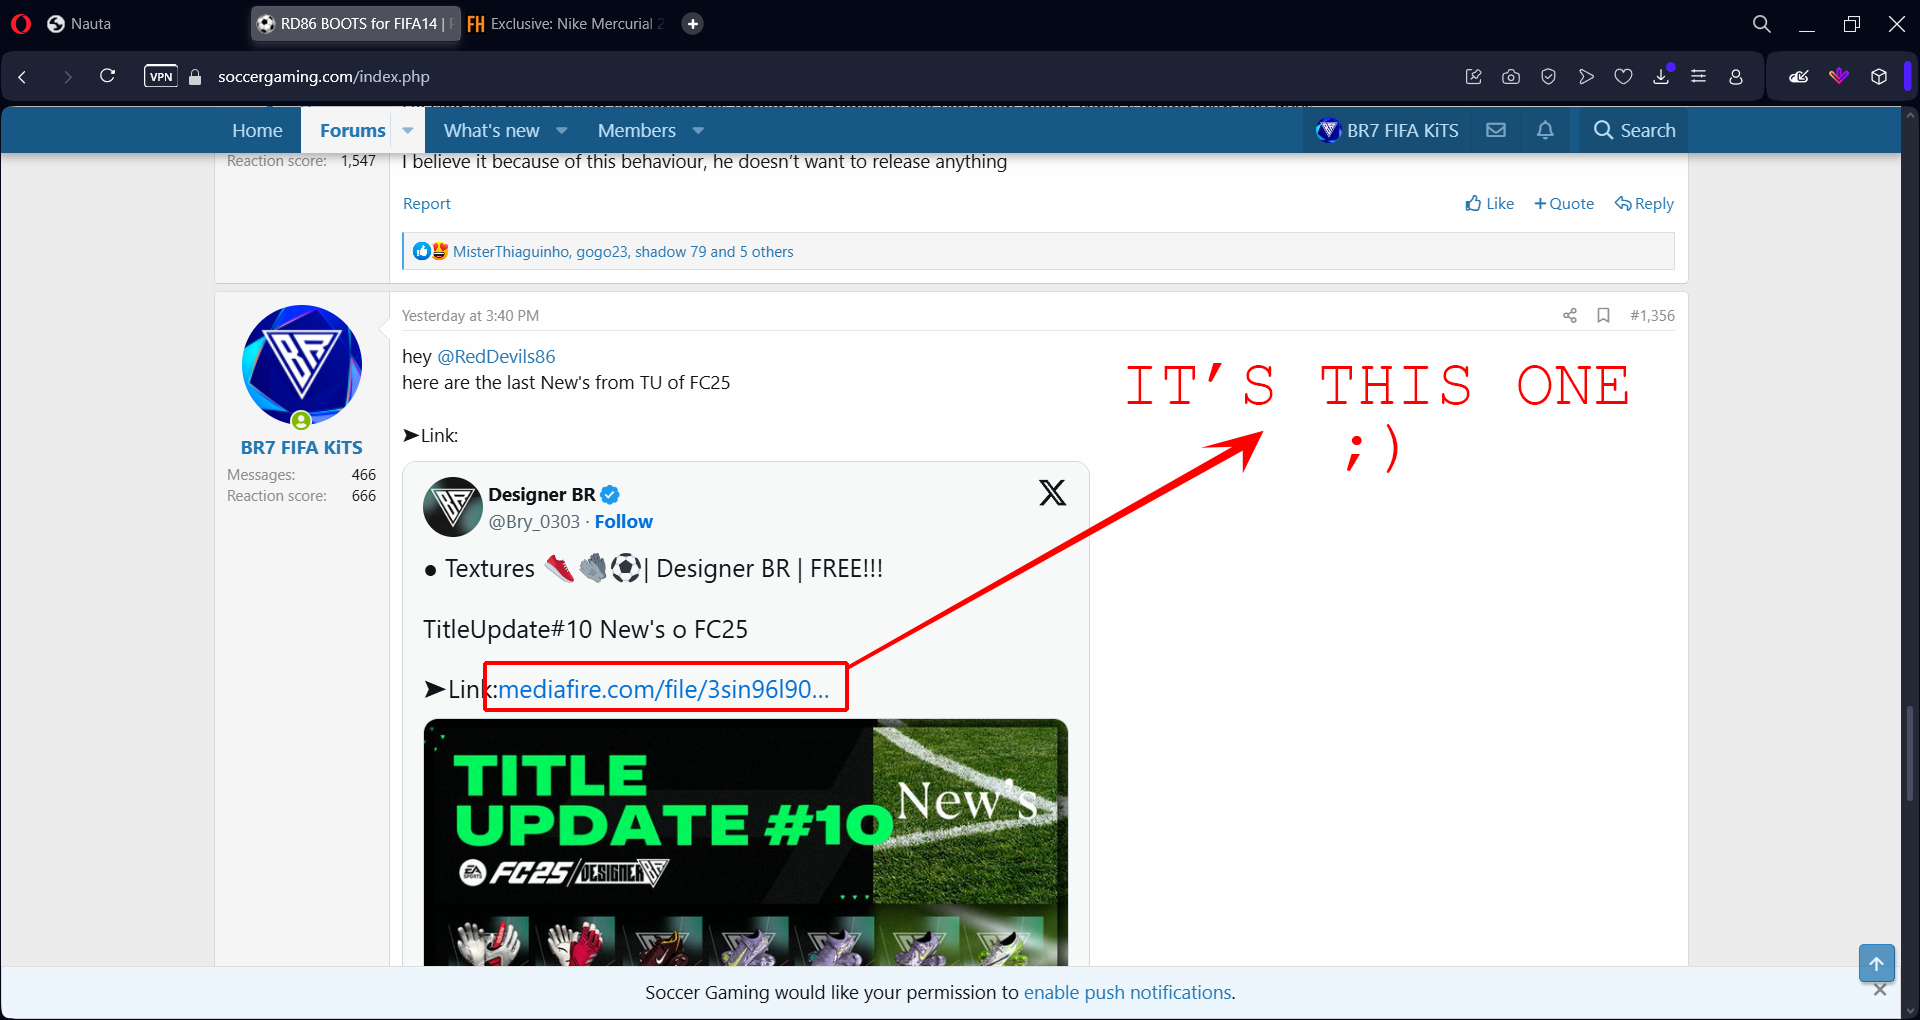Reply to the post with Reply button
1920x1020 pixels.
(1644, 203)
